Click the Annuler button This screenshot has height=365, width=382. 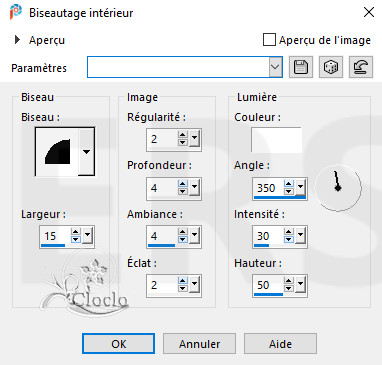tap(199, 344)
